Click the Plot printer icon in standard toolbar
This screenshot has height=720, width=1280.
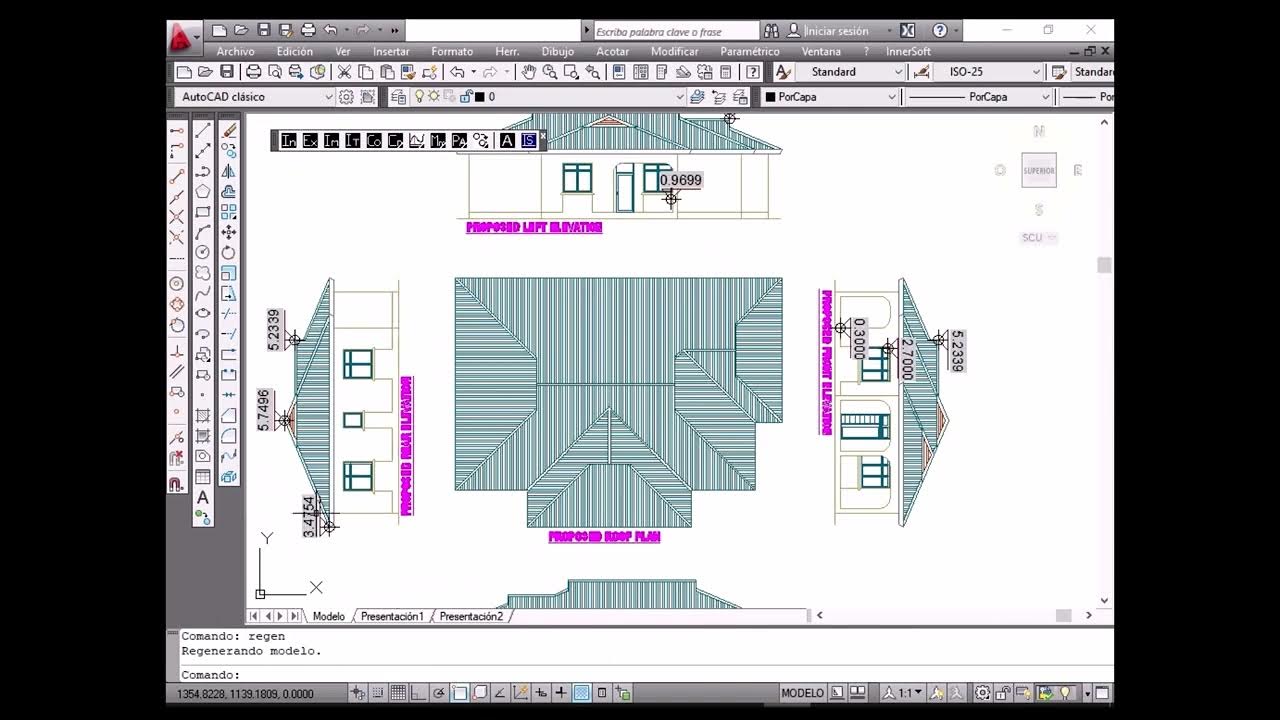click(254, 71)
